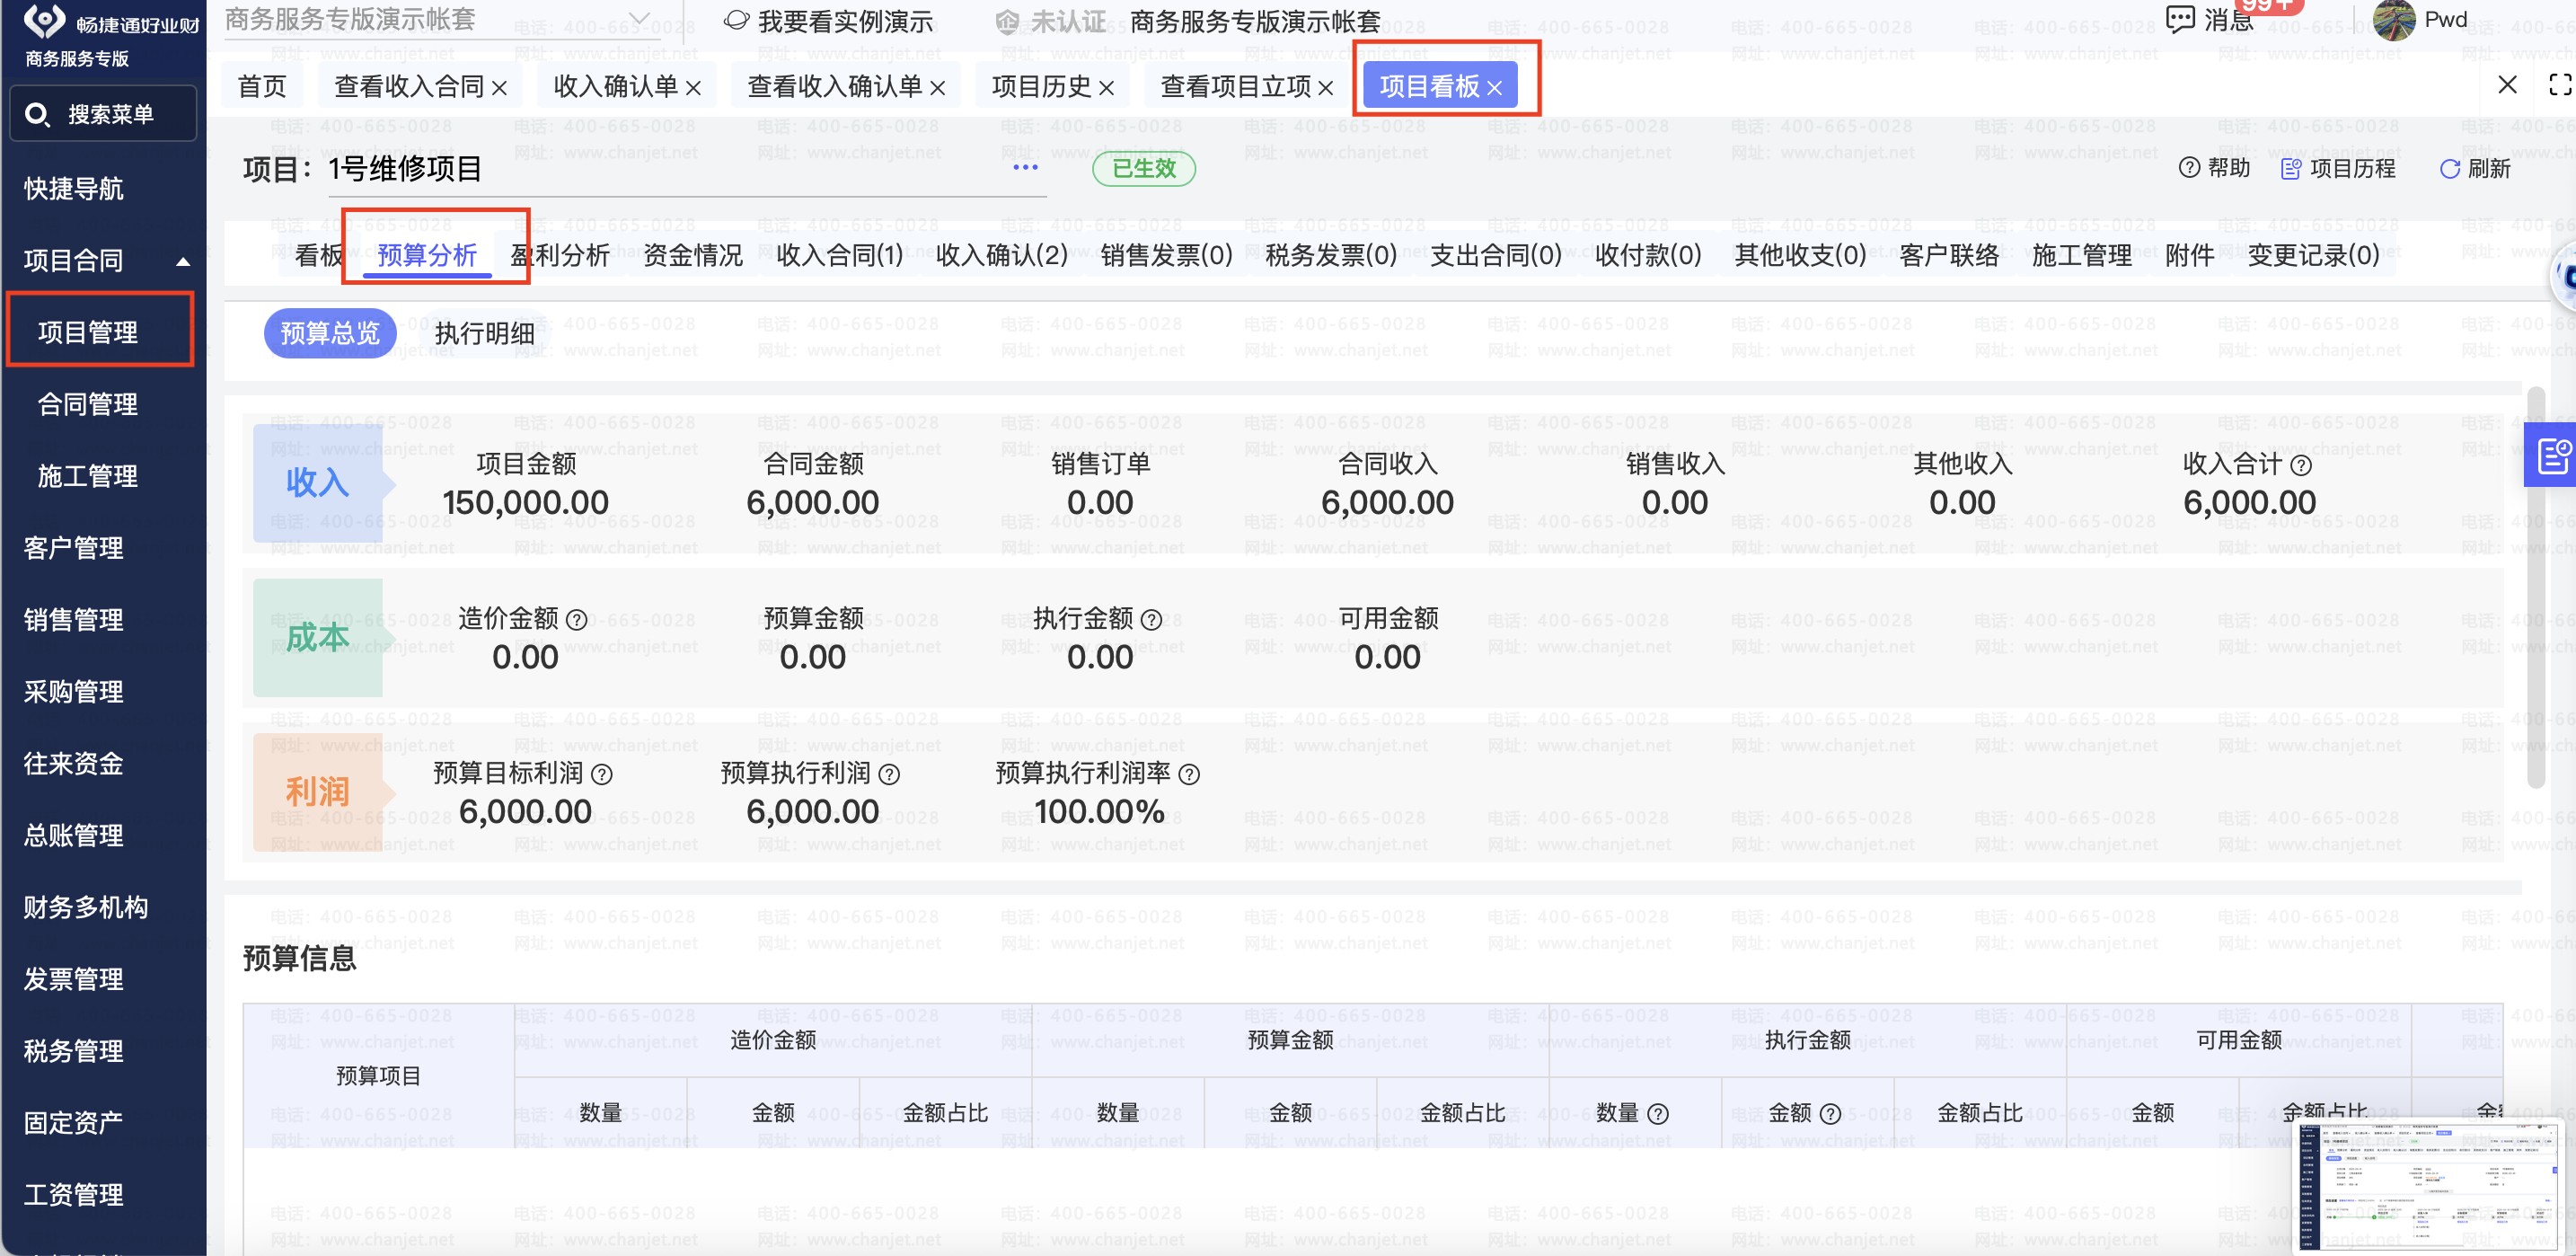
Task: Open the 消息 messages chat icon
Action: (x=2180, y=18)
